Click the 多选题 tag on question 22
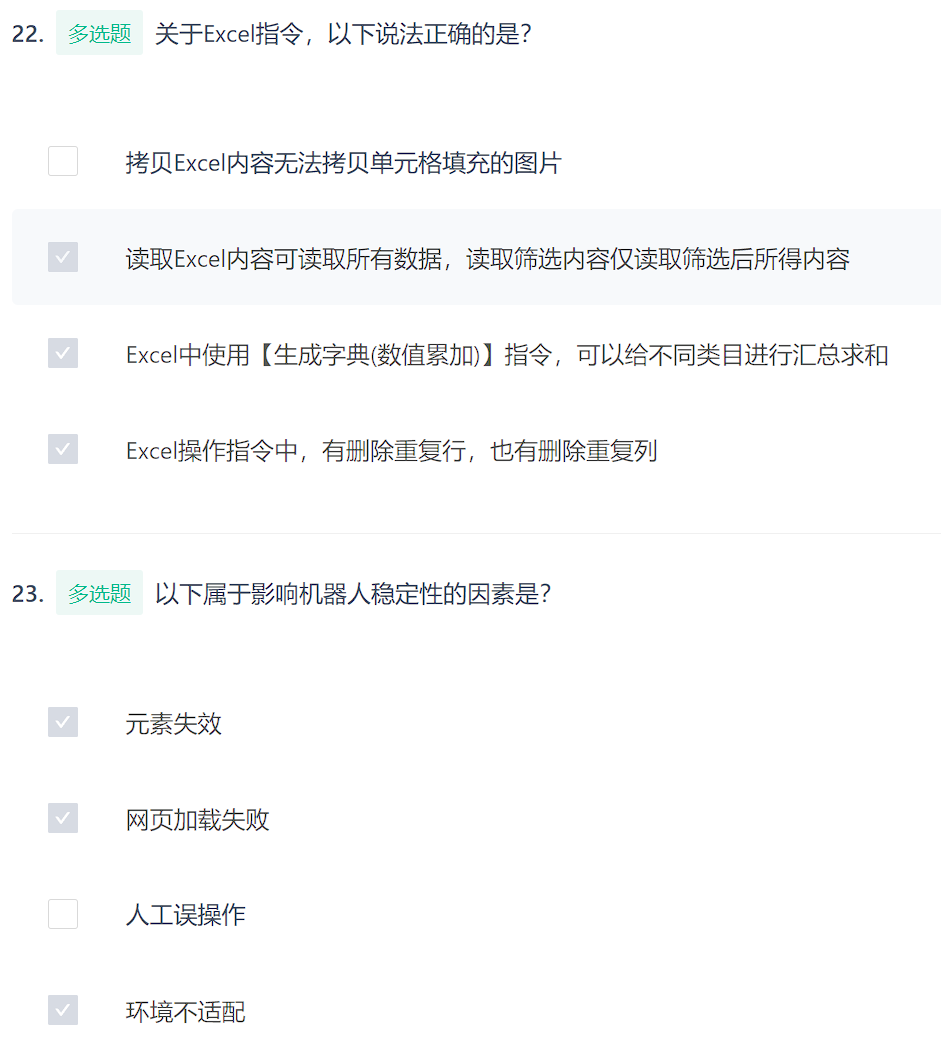 tap(100, 33)
